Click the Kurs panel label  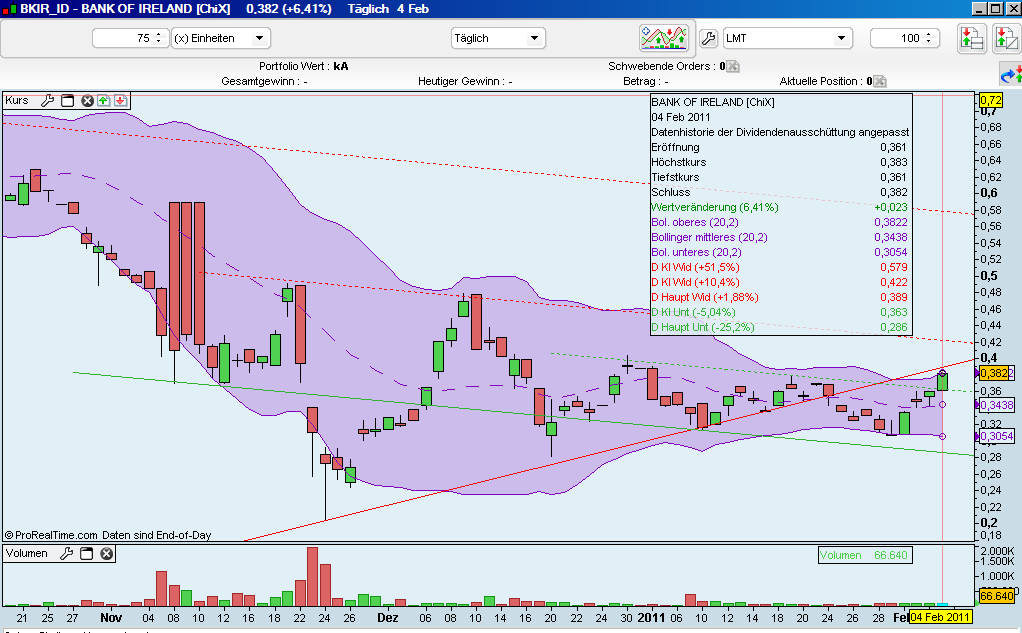tap(17, 100)
